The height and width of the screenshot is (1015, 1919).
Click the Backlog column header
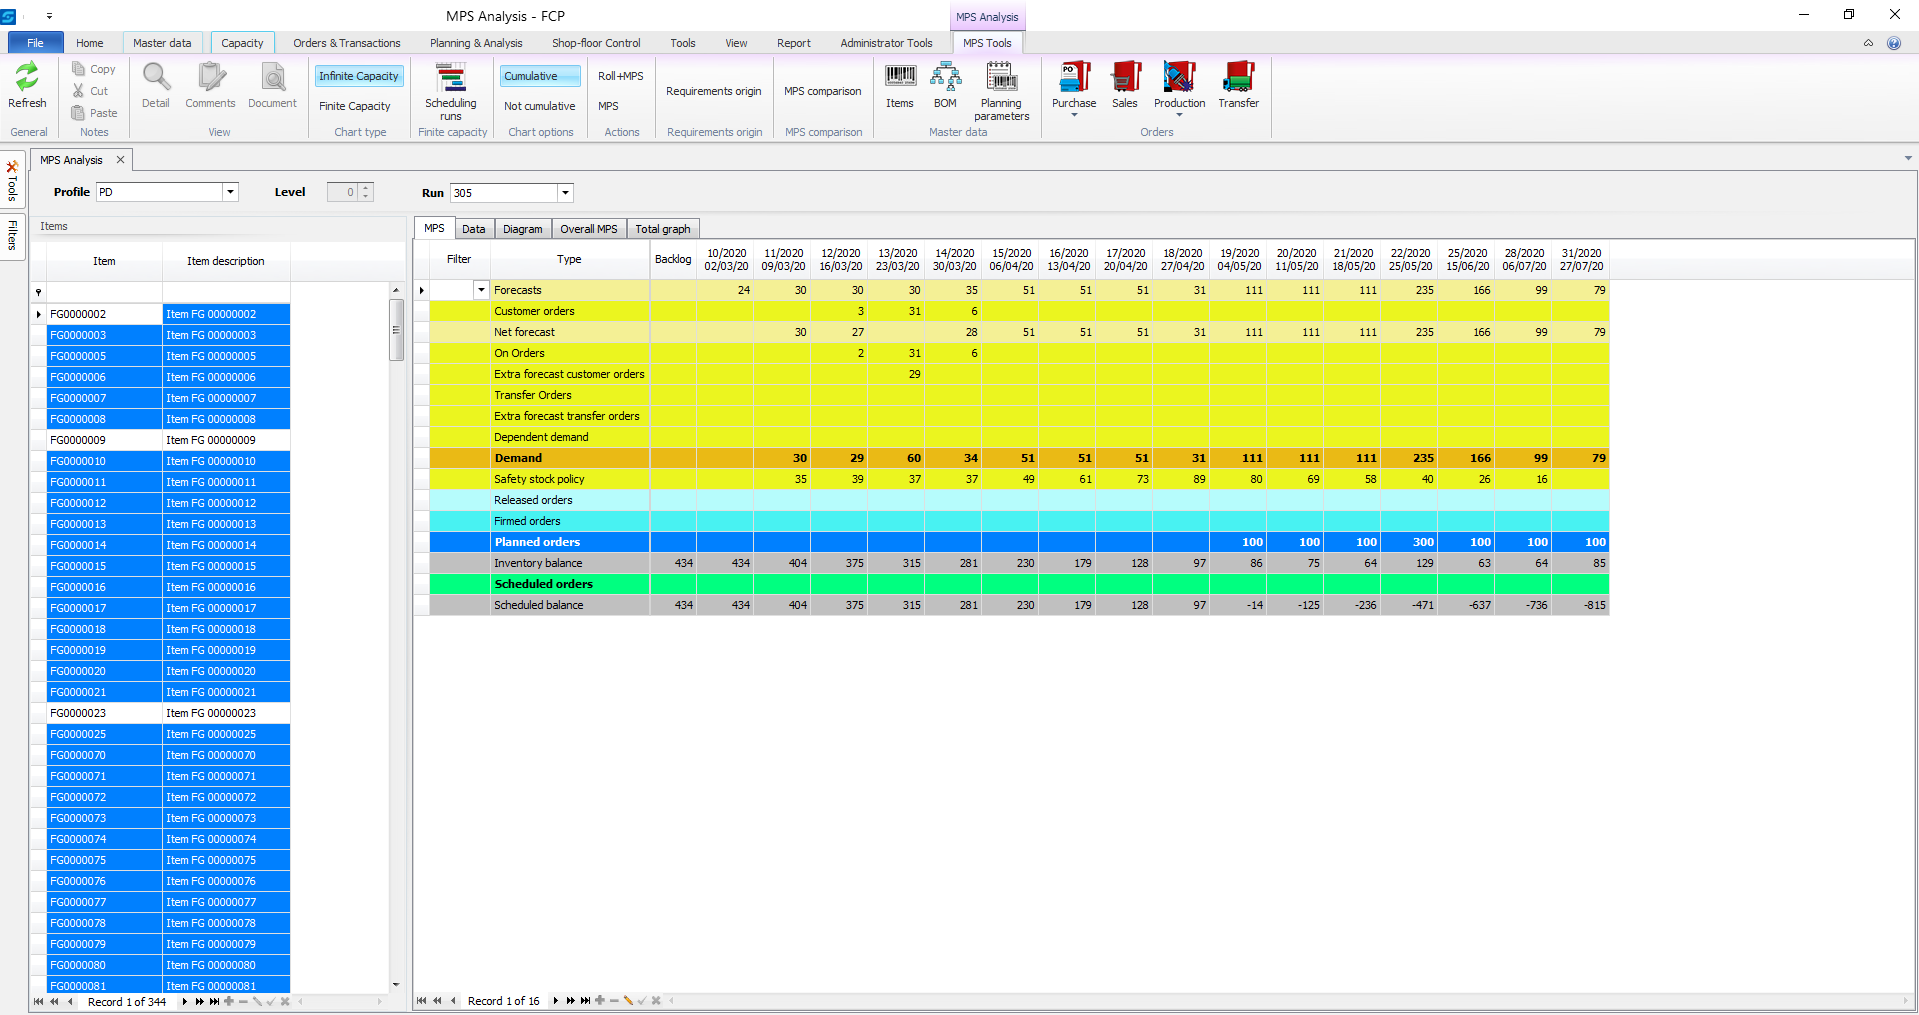pos(673,259)
